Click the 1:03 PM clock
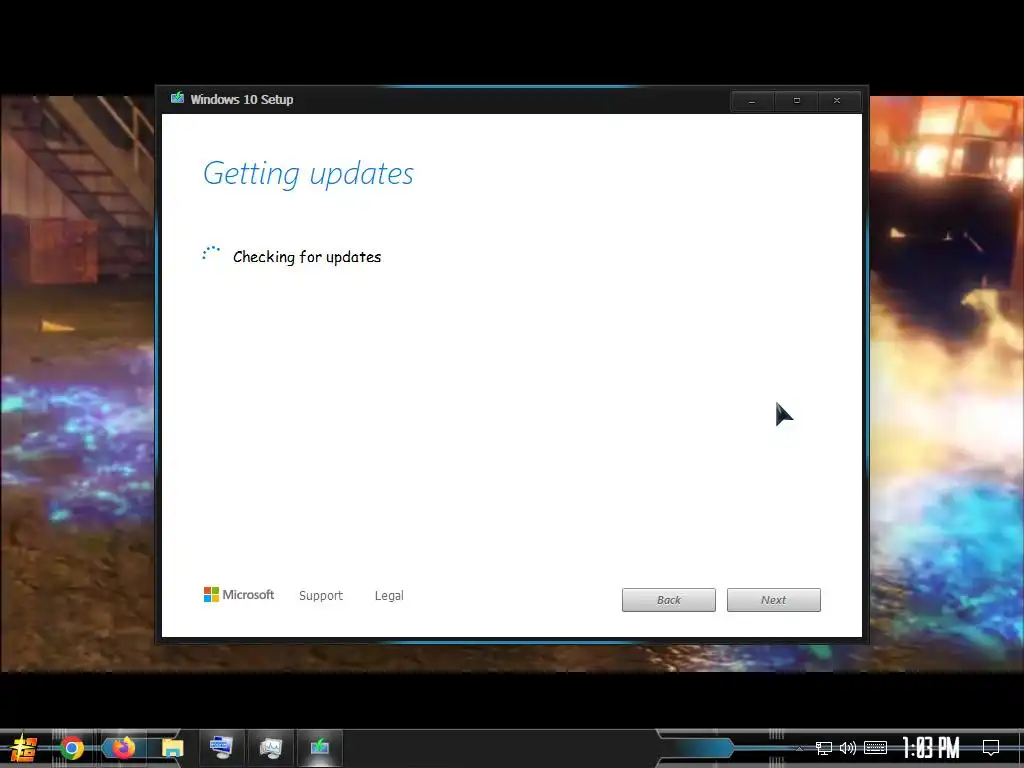 tap(931, 748)
